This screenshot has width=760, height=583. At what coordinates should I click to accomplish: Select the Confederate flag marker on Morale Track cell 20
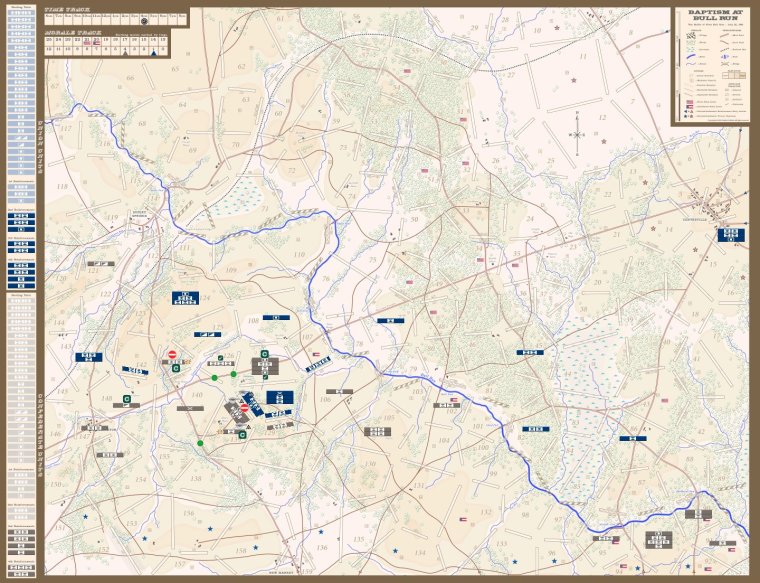pos(96,43)
